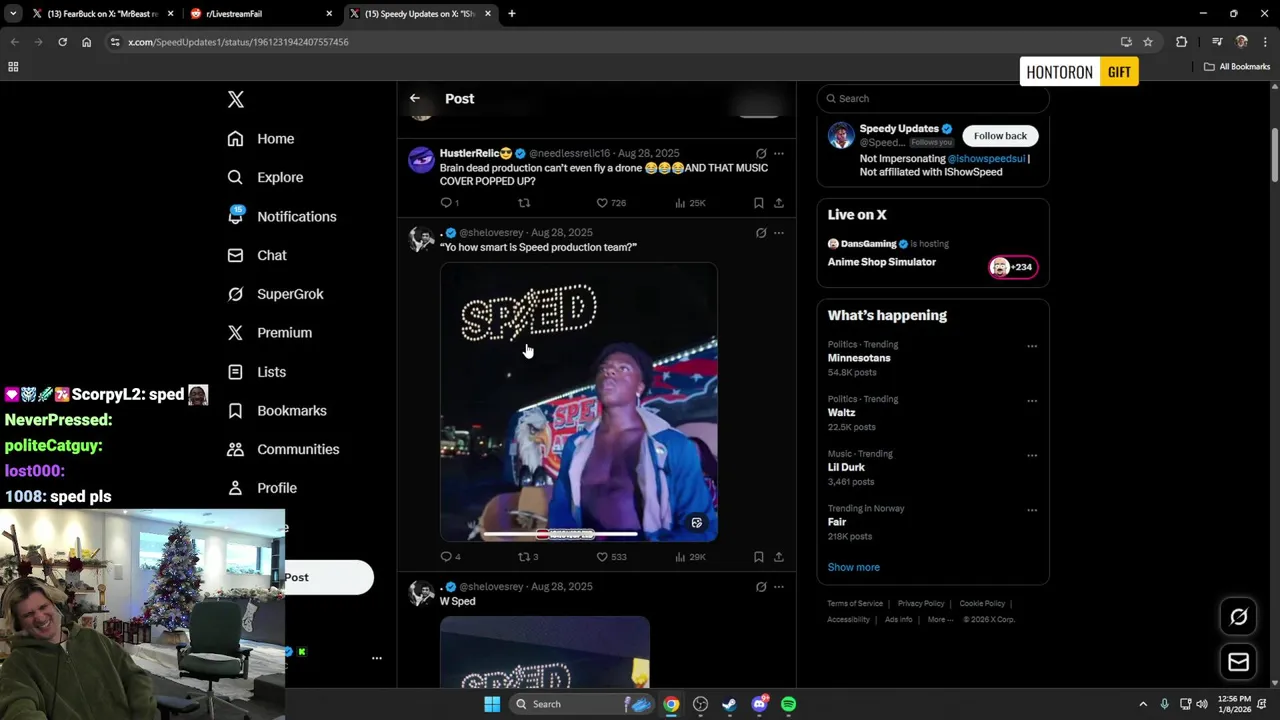The width and height of the screenshot is (1280, 720).
Task: Repost the "Yo how smart" post
Action: point(527,557)
